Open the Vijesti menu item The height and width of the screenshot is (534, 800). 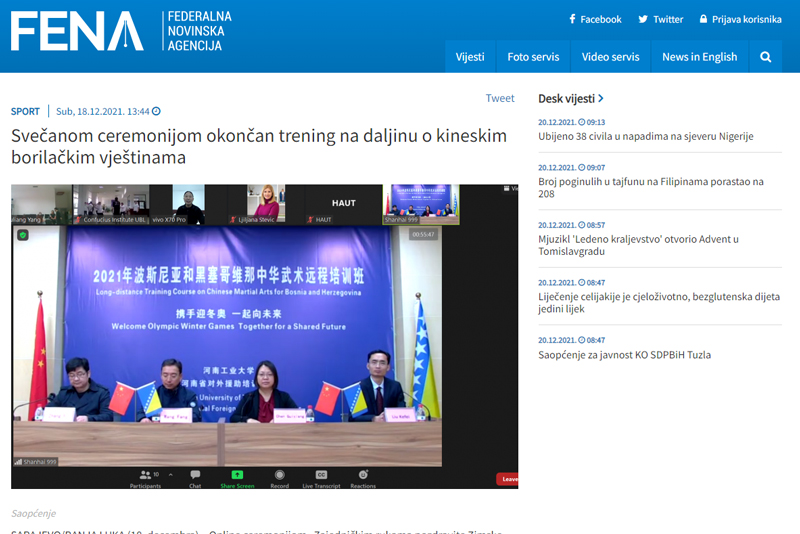click(x=470, y=57)
